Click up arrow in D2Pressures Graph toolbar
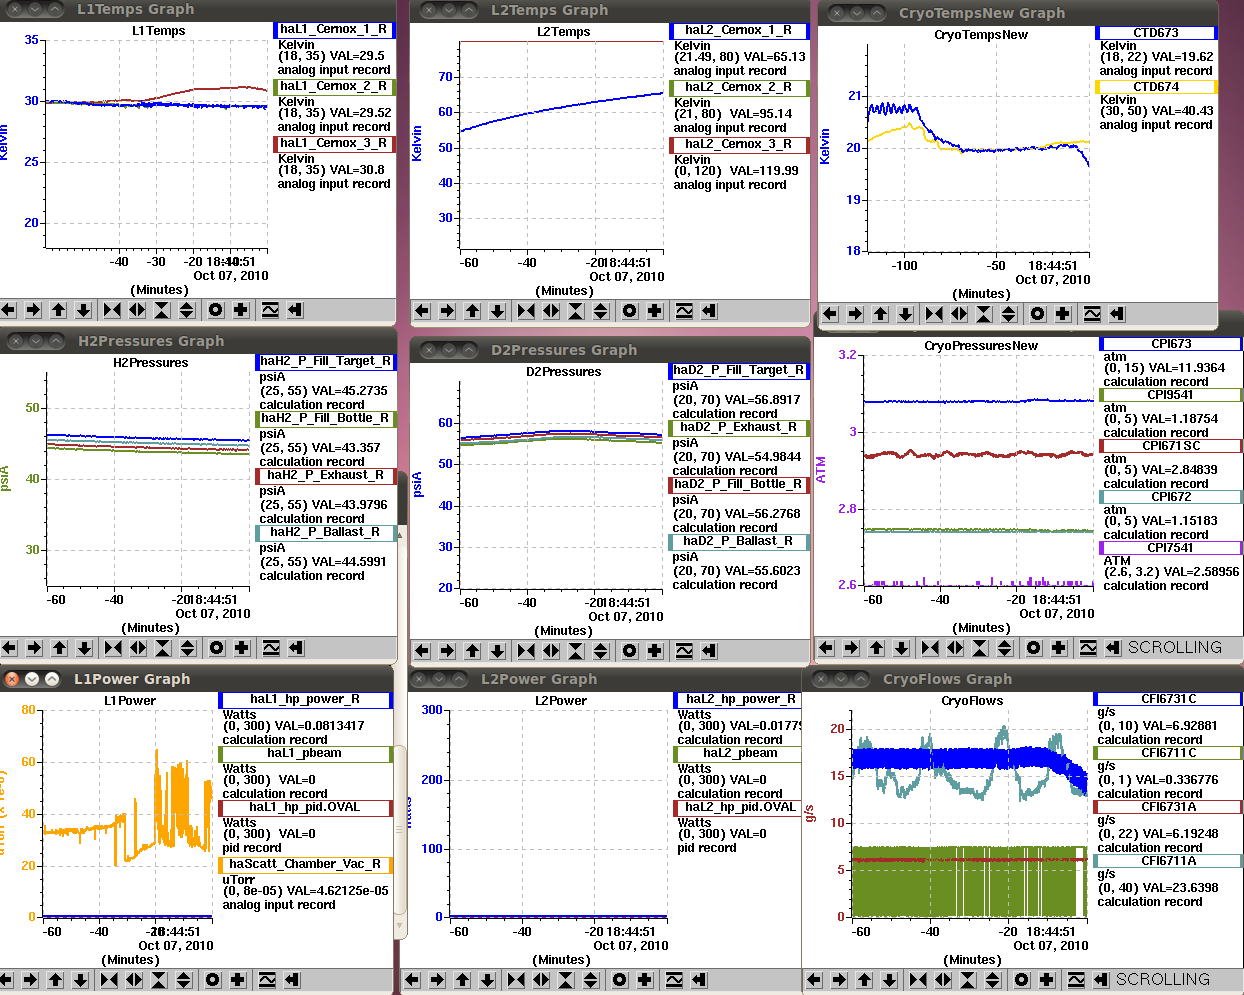 (x=472, y=651)
